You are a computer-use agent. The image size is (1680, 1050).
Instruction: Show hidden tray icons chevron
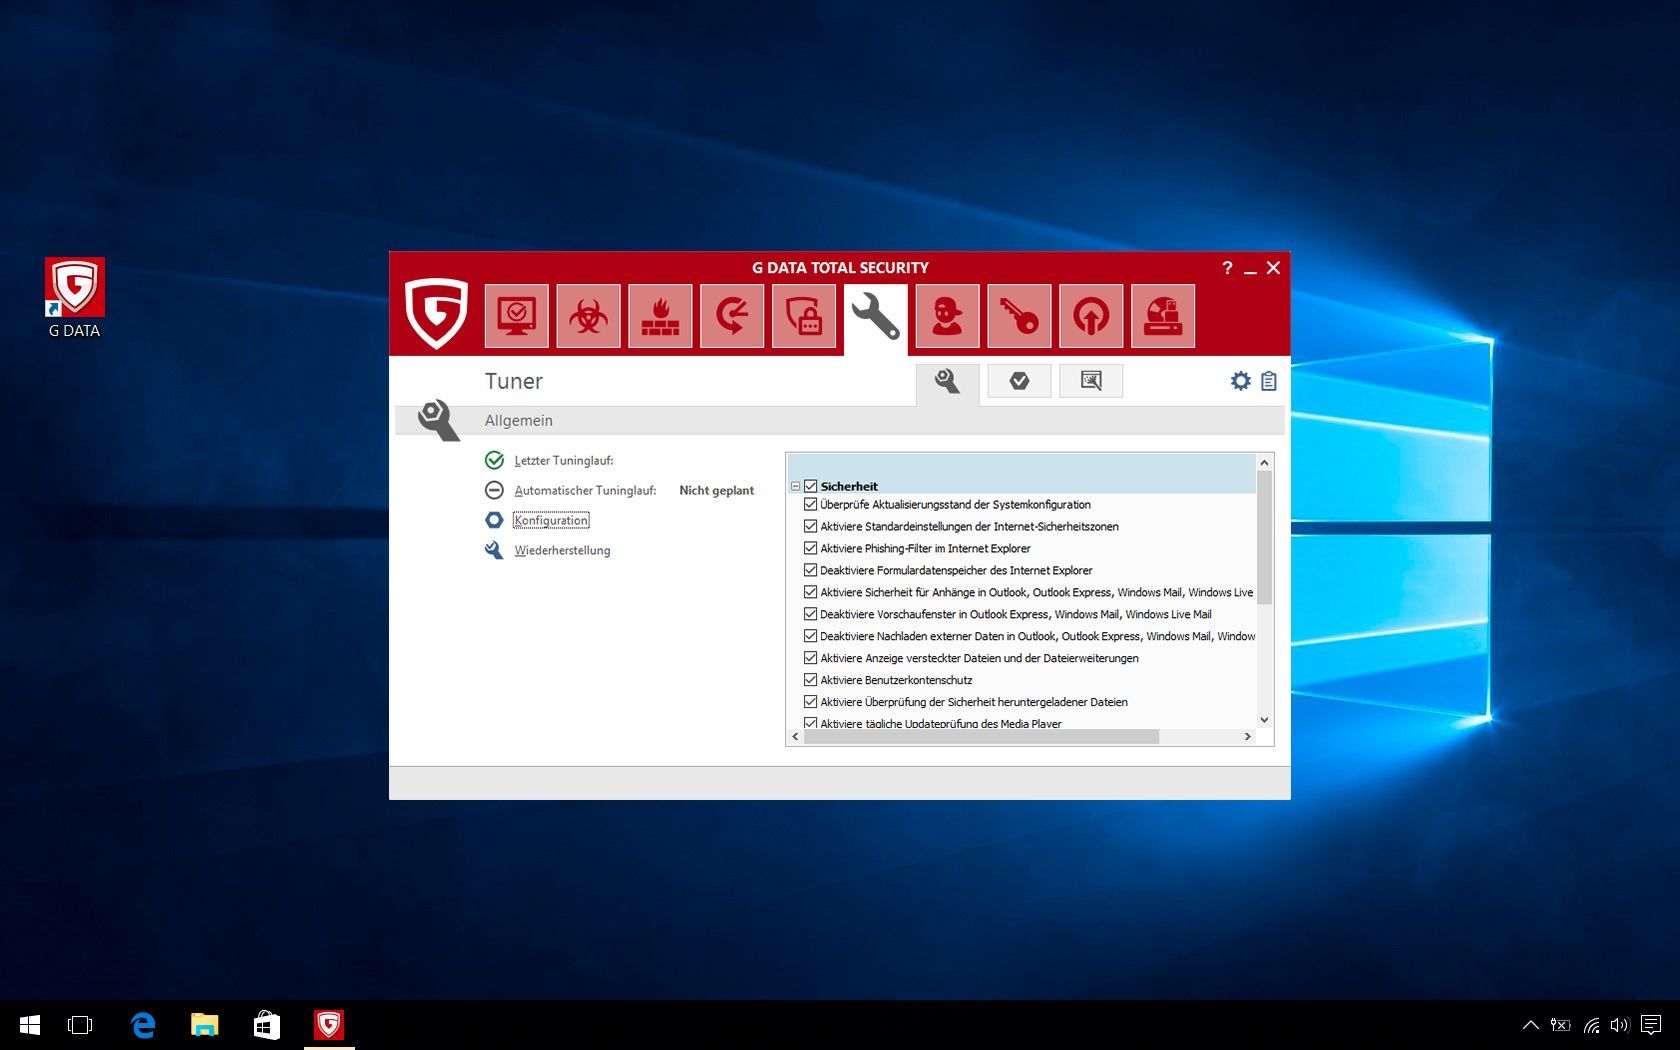click(1530, 1025)
